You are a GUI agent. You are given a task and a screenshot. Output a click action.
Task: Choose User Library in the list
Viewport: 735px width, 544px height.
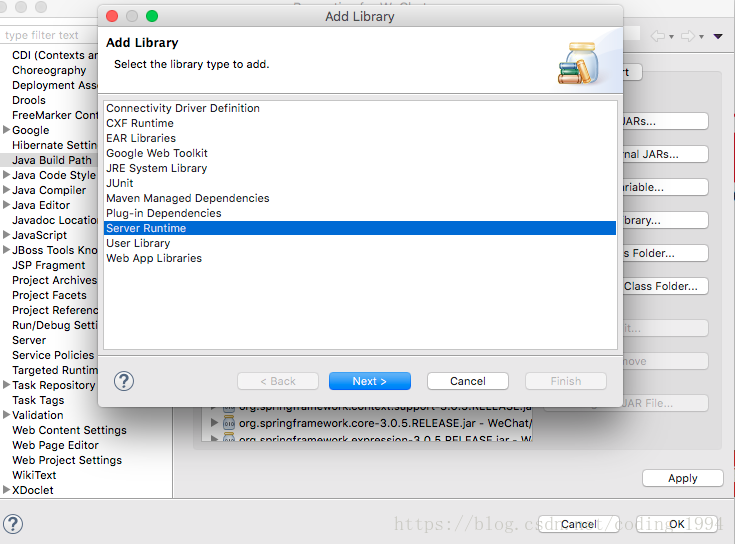360,243
